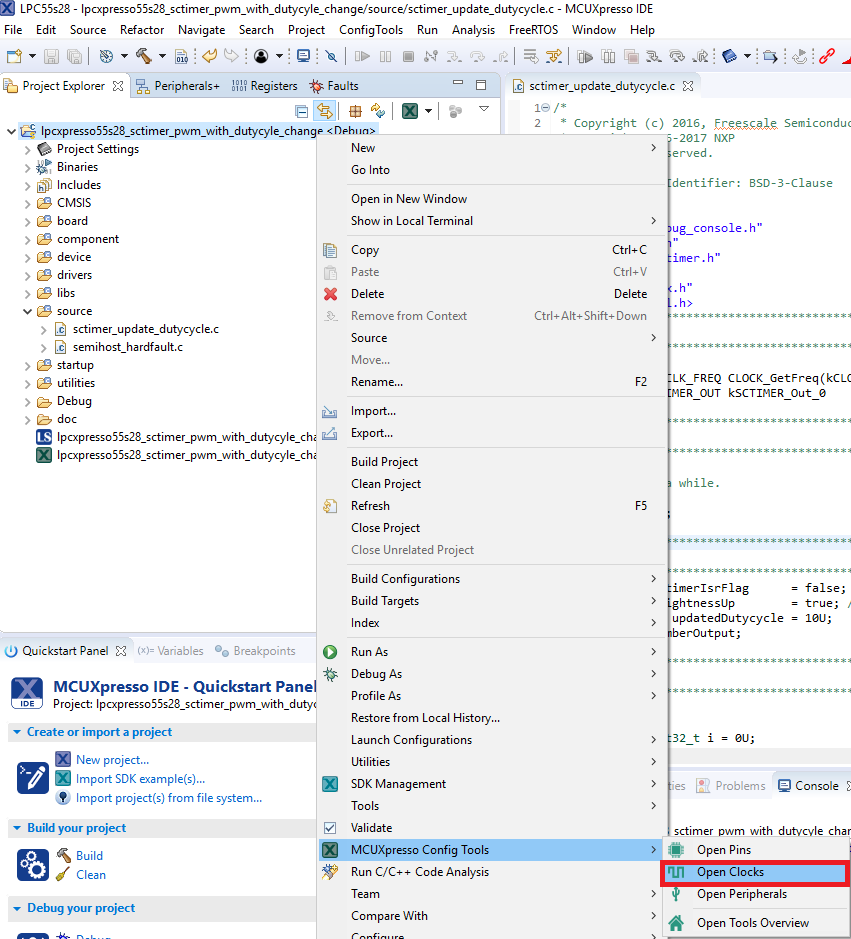The image size is (851, 939).
Task: Click the Open Pins chip icon
Action: (677, 850)
